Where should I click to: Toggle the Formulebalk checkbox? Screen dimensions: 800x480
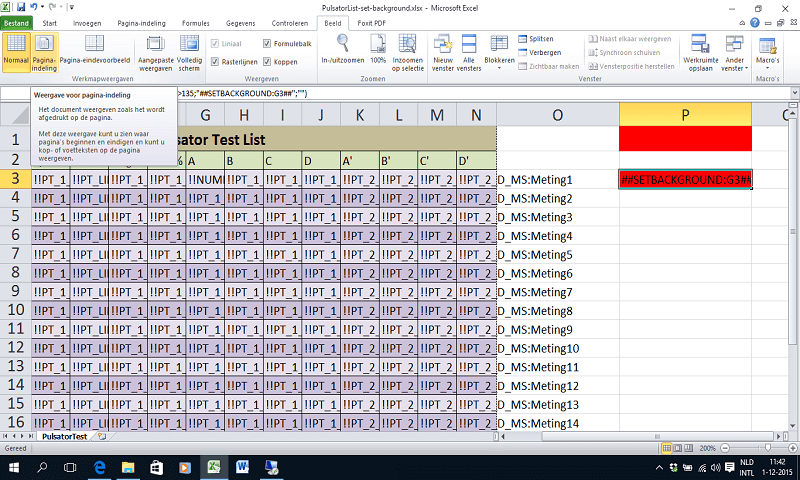point(267,44)
